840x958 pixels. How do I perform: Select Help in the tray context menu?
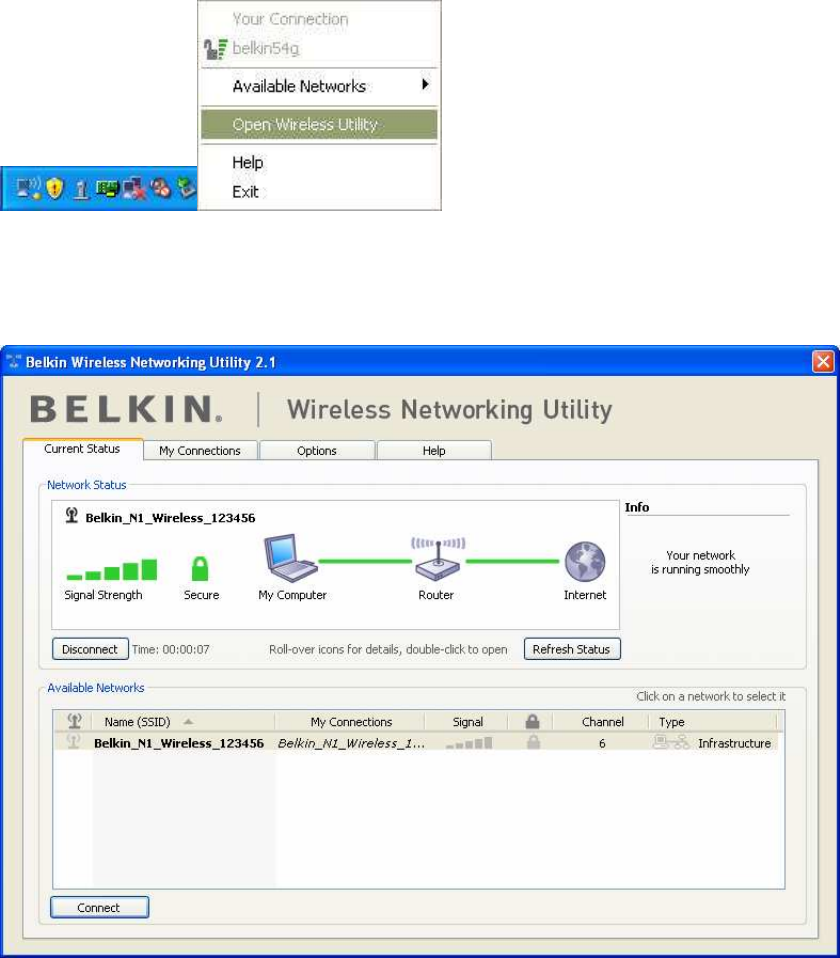coord(247,163)
